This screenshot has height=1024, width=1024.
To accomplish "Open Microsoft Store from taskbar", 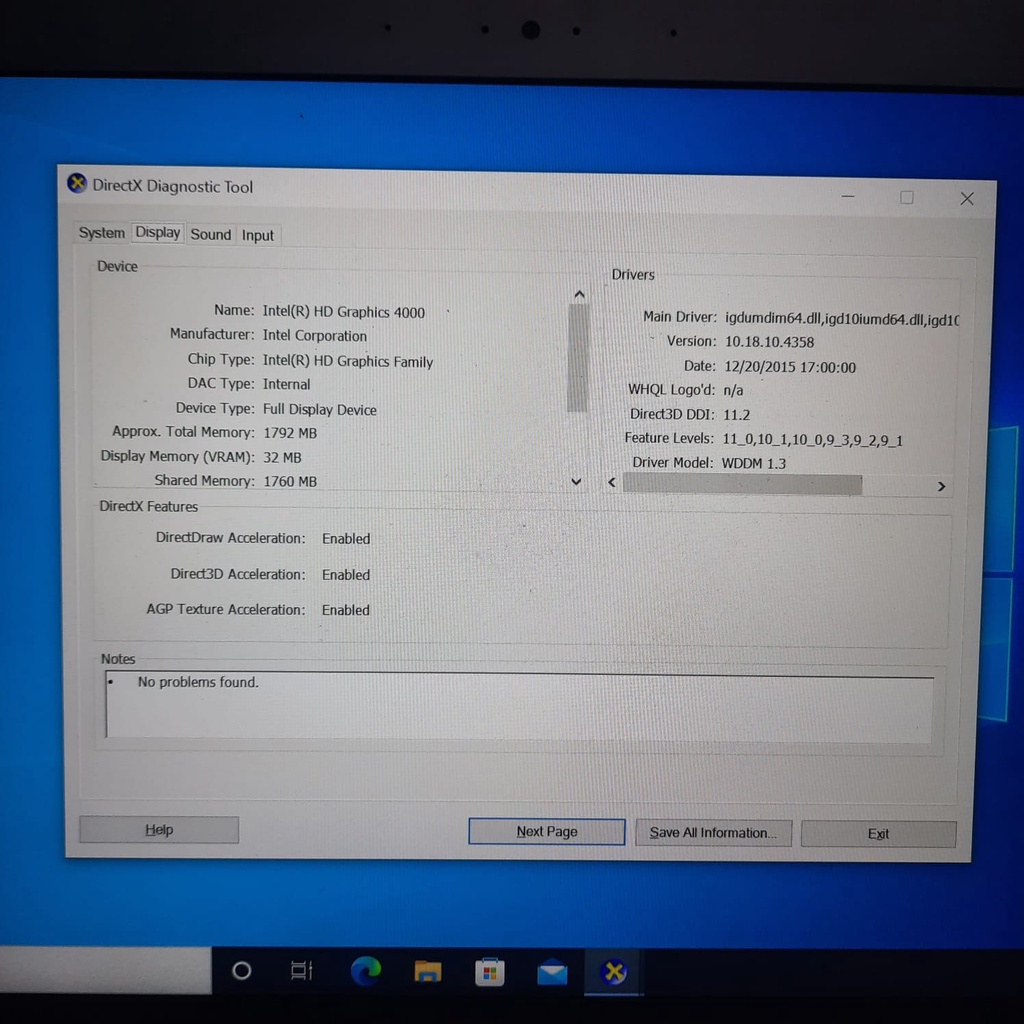I will 489,972.
